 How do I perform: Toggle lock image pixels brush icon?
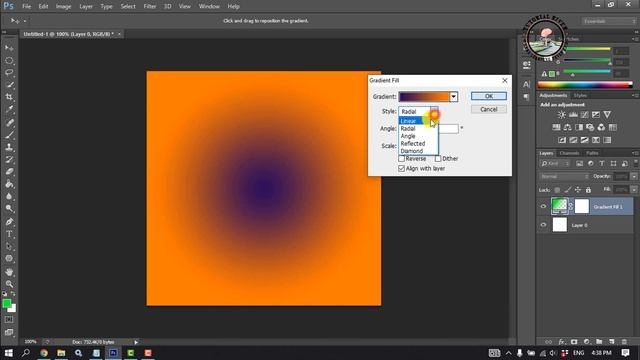coord(567,190)
